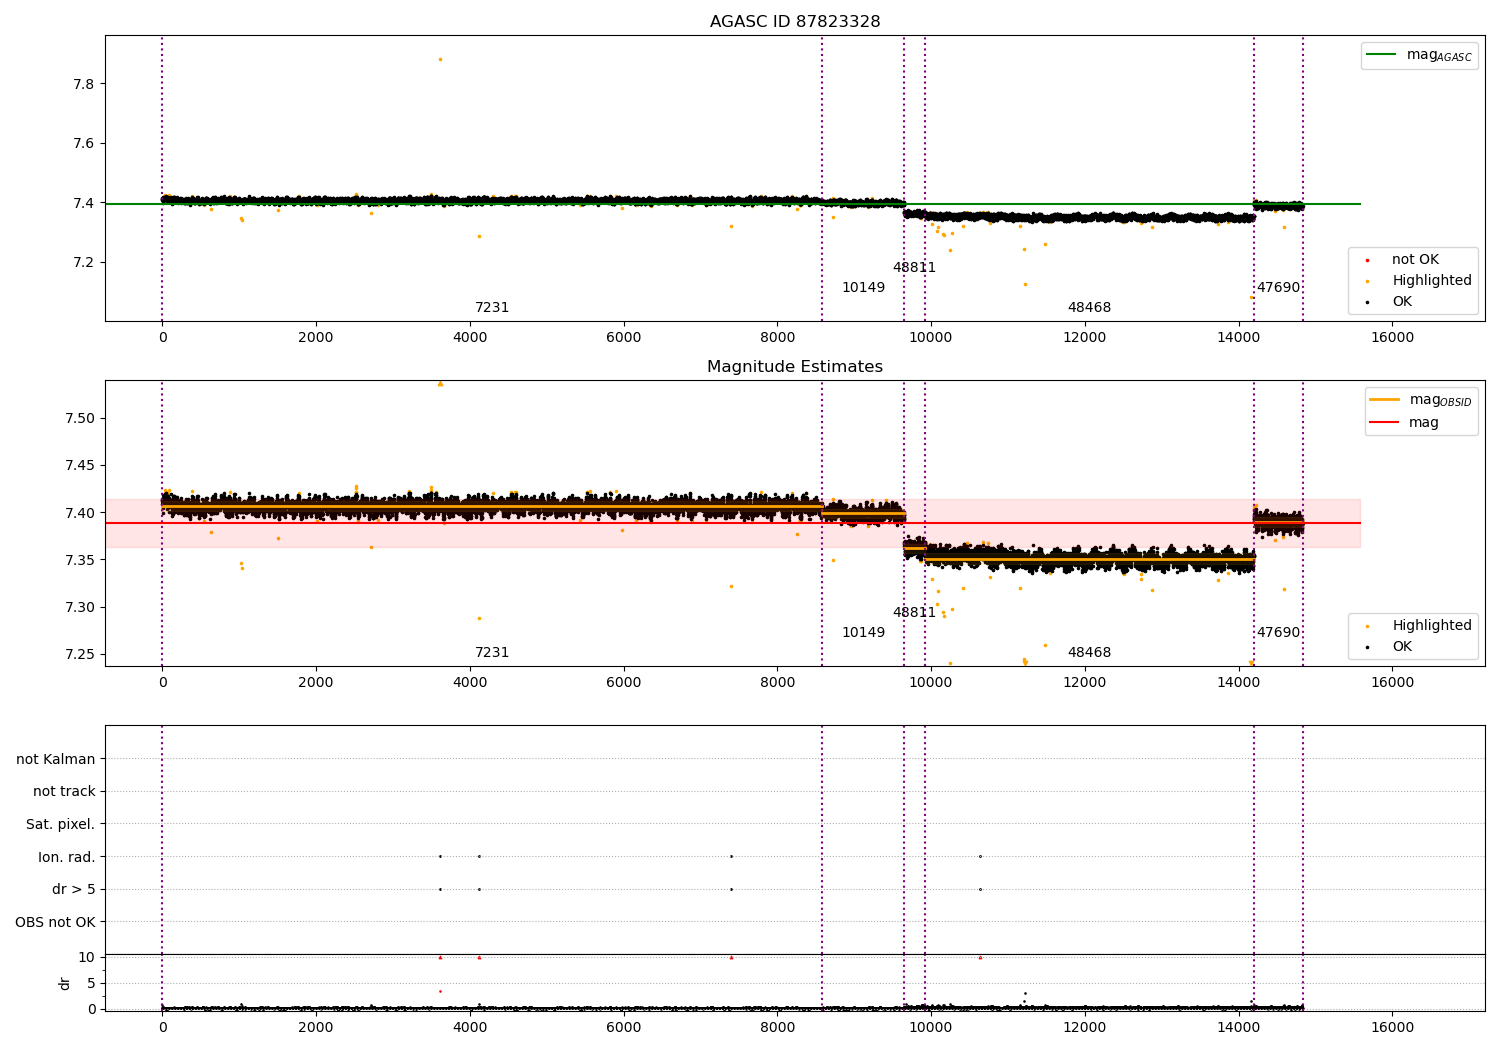Click the orange outlier near 7.29 at x=4100 in middle plot

coord(479,618)
